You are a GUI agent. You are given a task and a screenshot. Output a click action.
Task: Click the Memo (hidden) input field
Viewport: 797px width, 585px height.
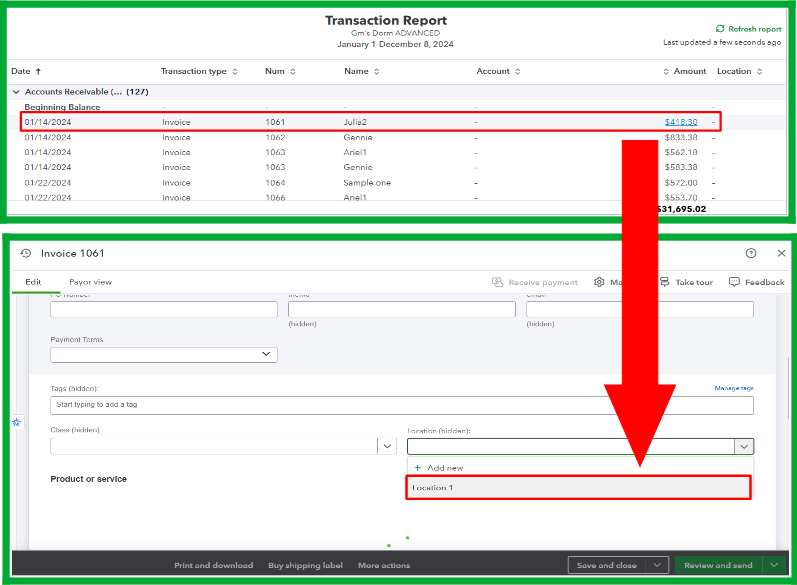402,309
